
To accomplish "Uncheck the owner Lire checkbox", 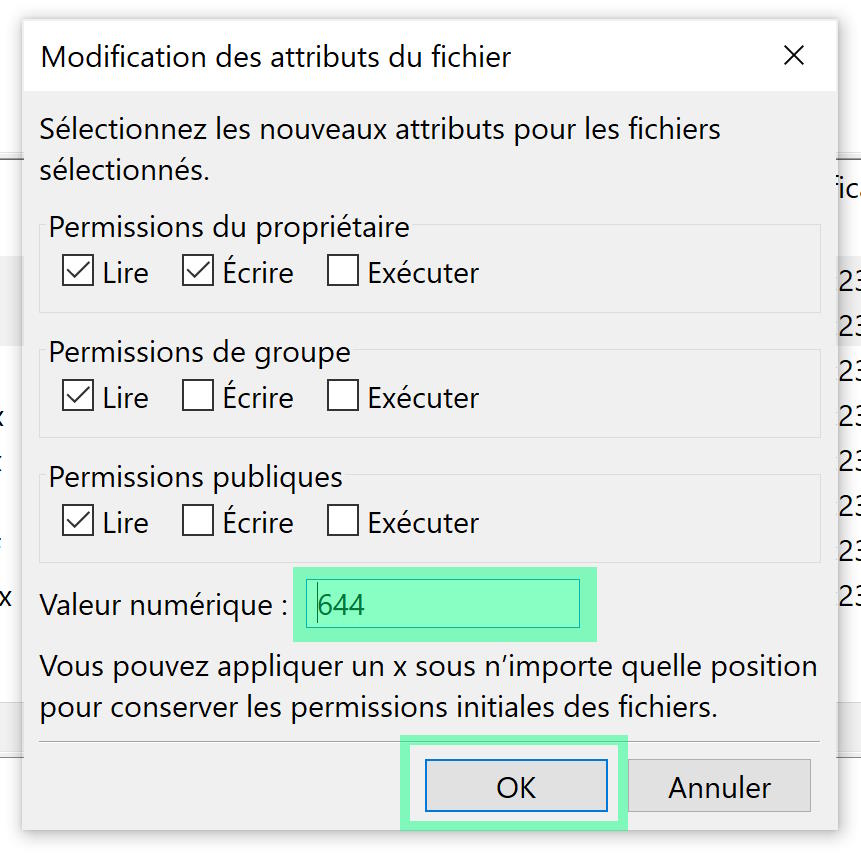I will [78, 272].
